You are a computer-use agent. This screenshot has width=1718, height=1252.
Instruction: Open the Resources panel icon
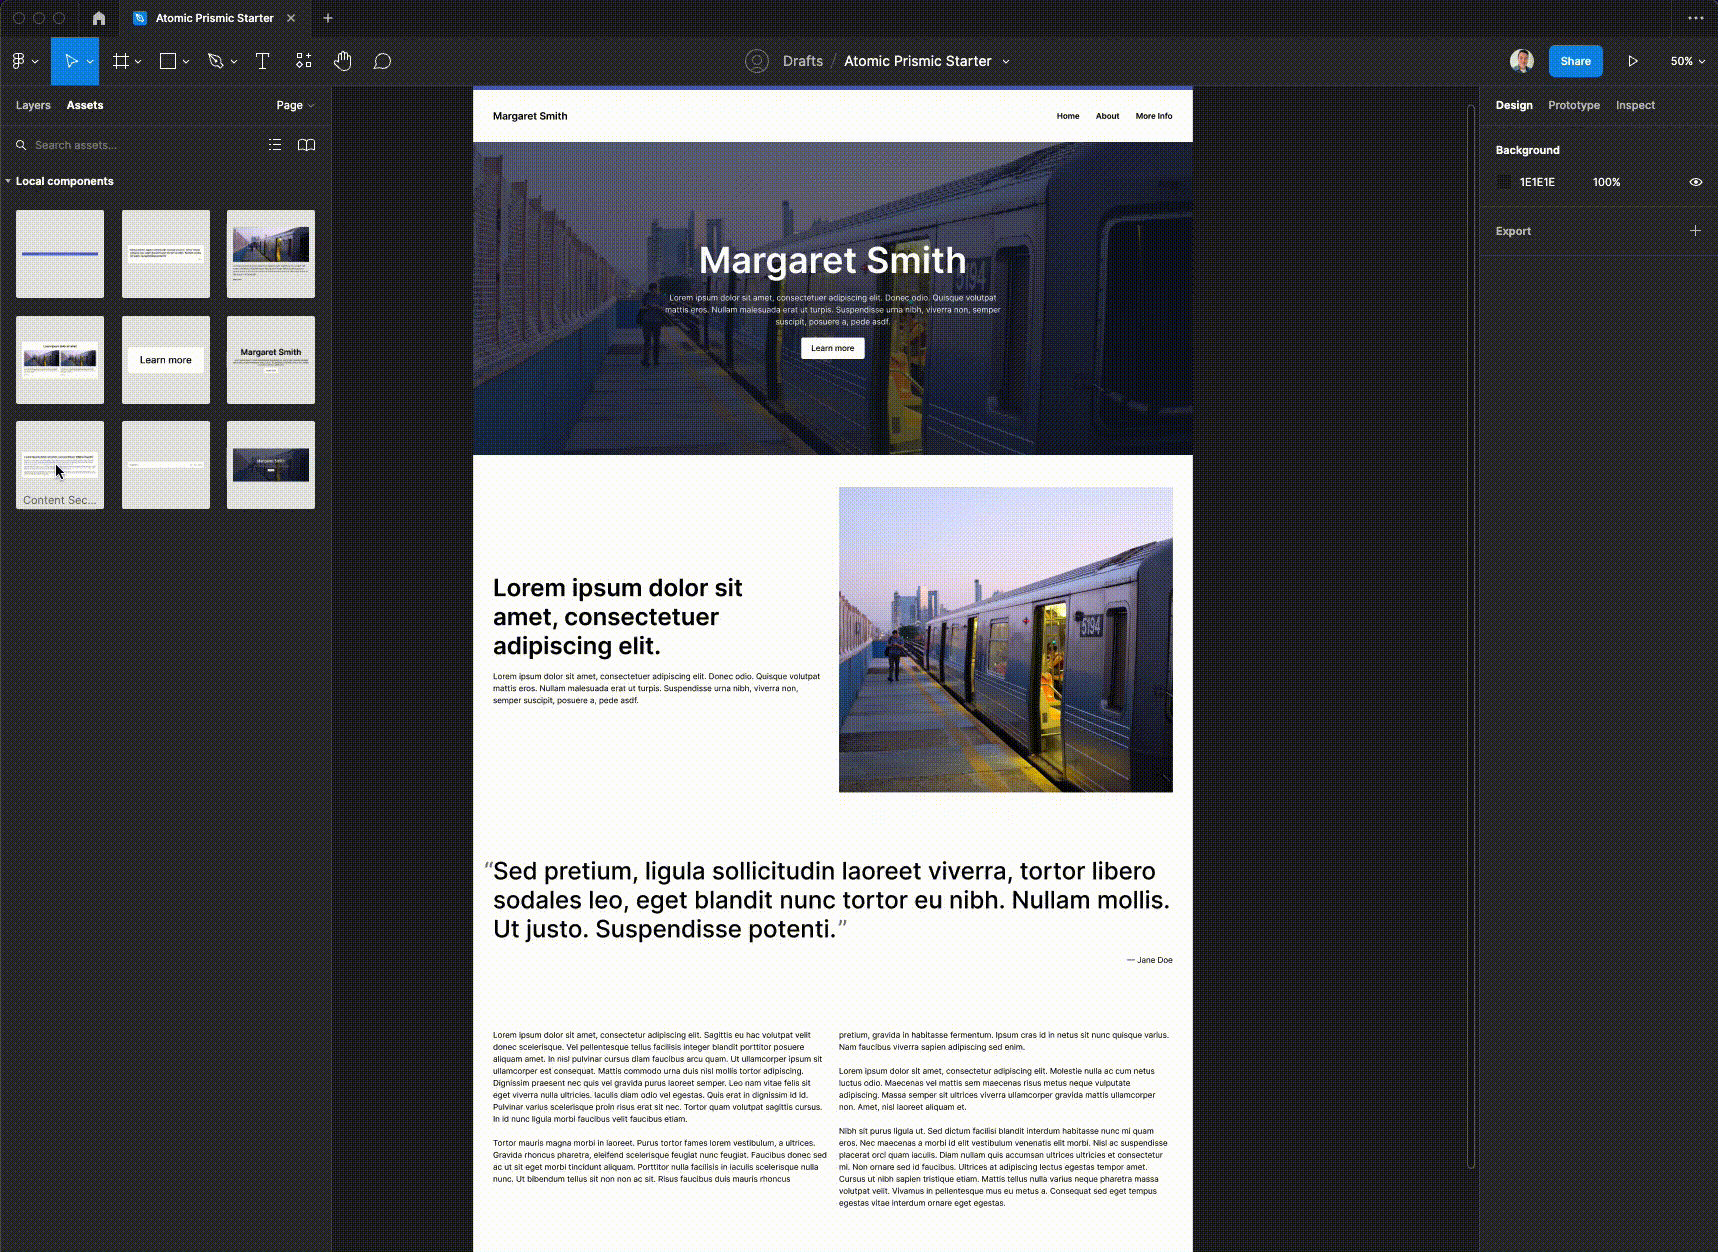(x=303, y=61)
